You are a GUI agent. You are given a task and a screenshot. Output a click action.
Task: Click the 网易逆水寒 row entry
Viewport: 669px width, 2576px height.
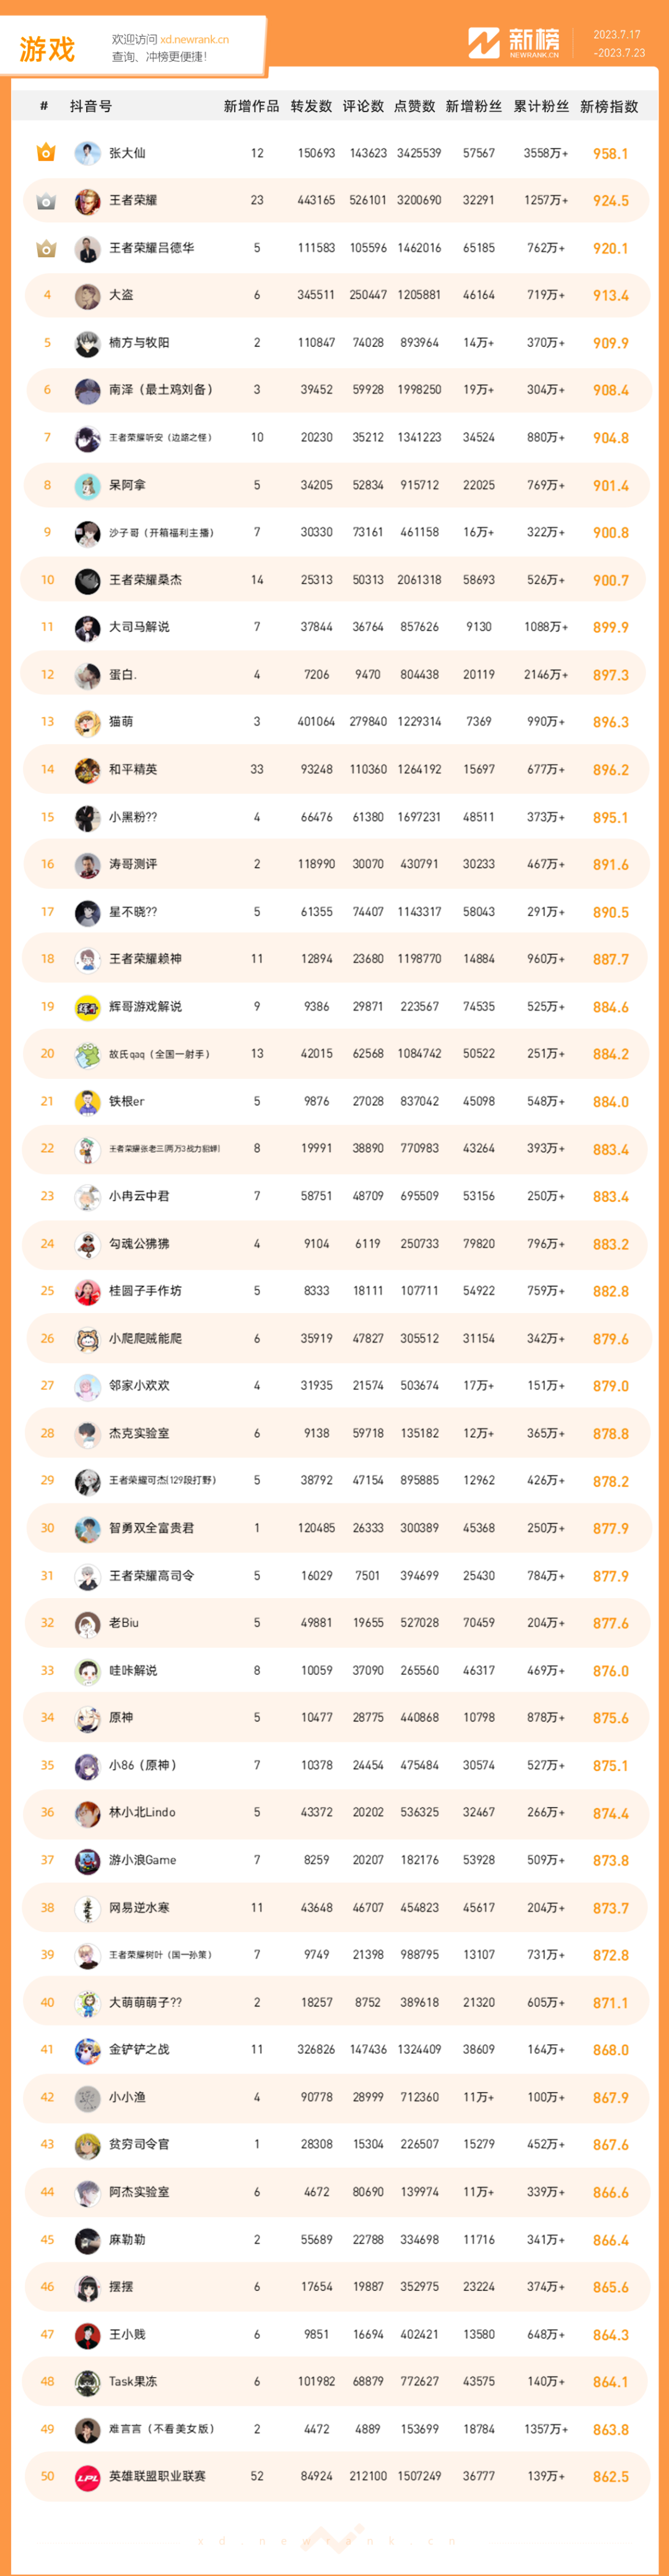[x=335, y=1908]
